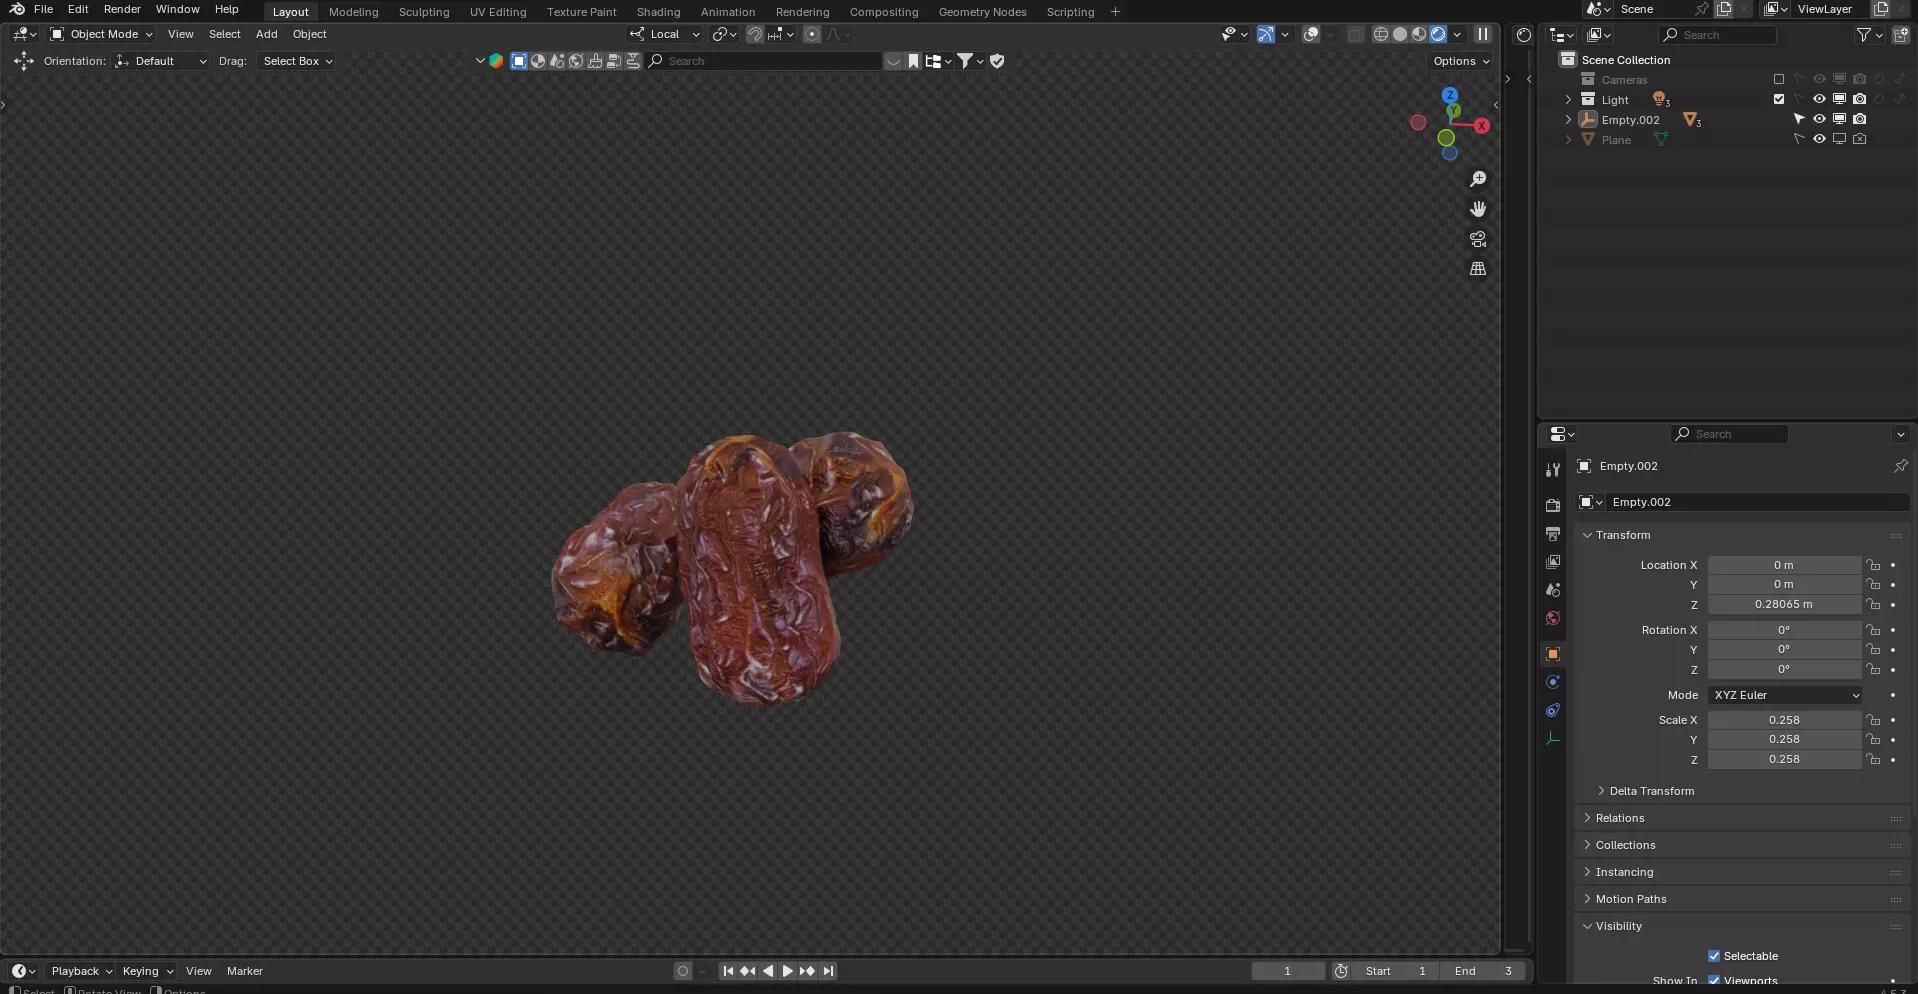Switch to the Geometry Nodes workspace tab
The height and width of the screenshot is (994, 1918).
click(x=982, y=12)
